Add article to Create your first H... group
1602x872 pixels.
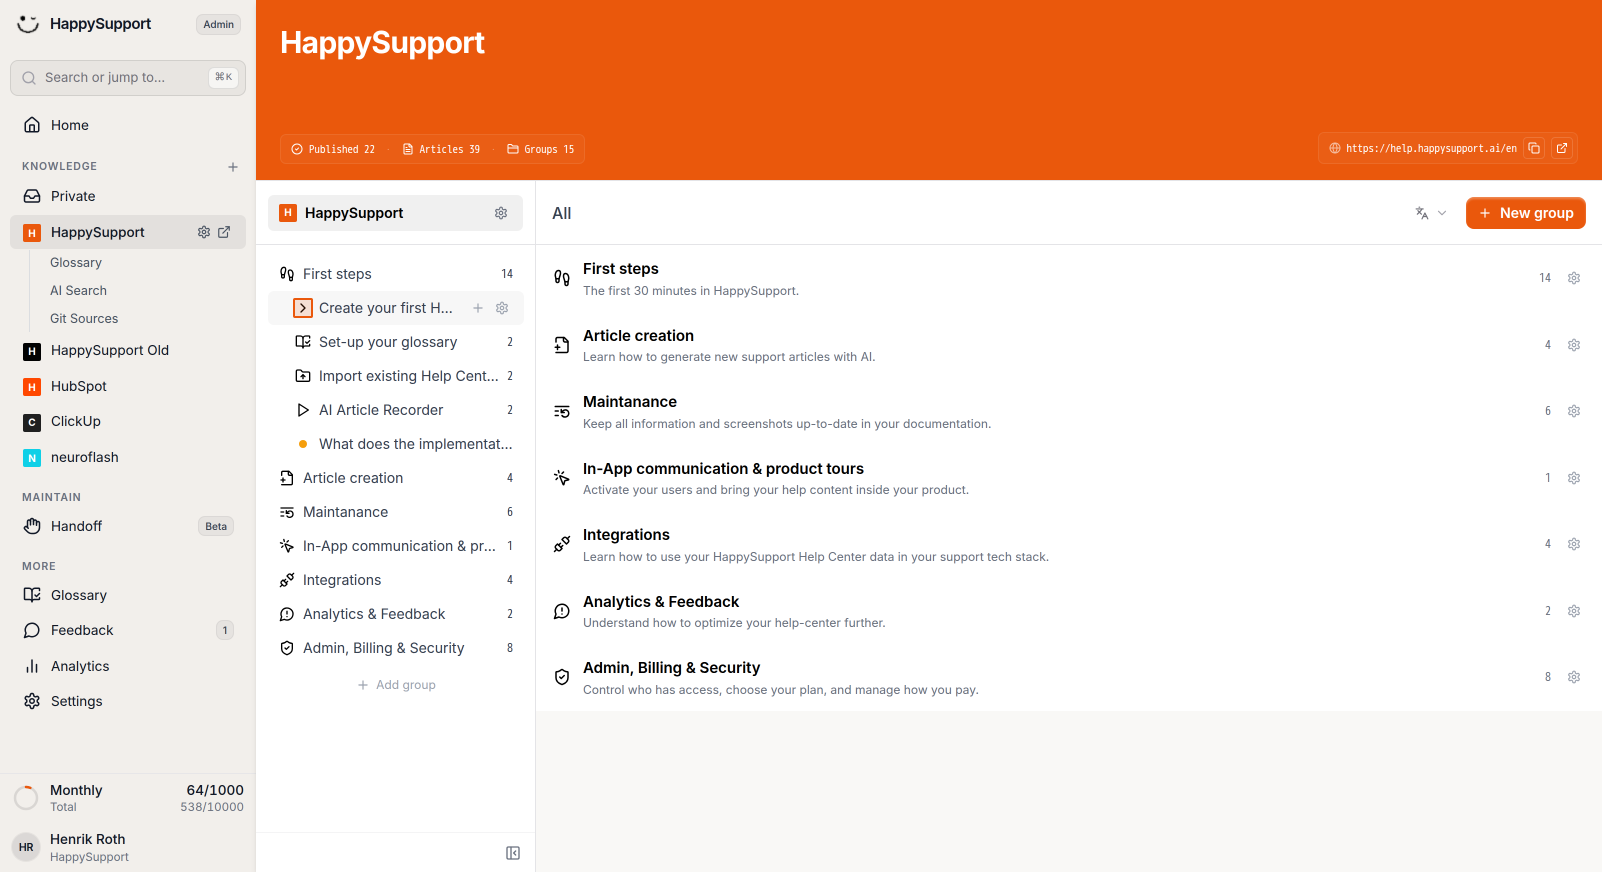coord(478,308)
